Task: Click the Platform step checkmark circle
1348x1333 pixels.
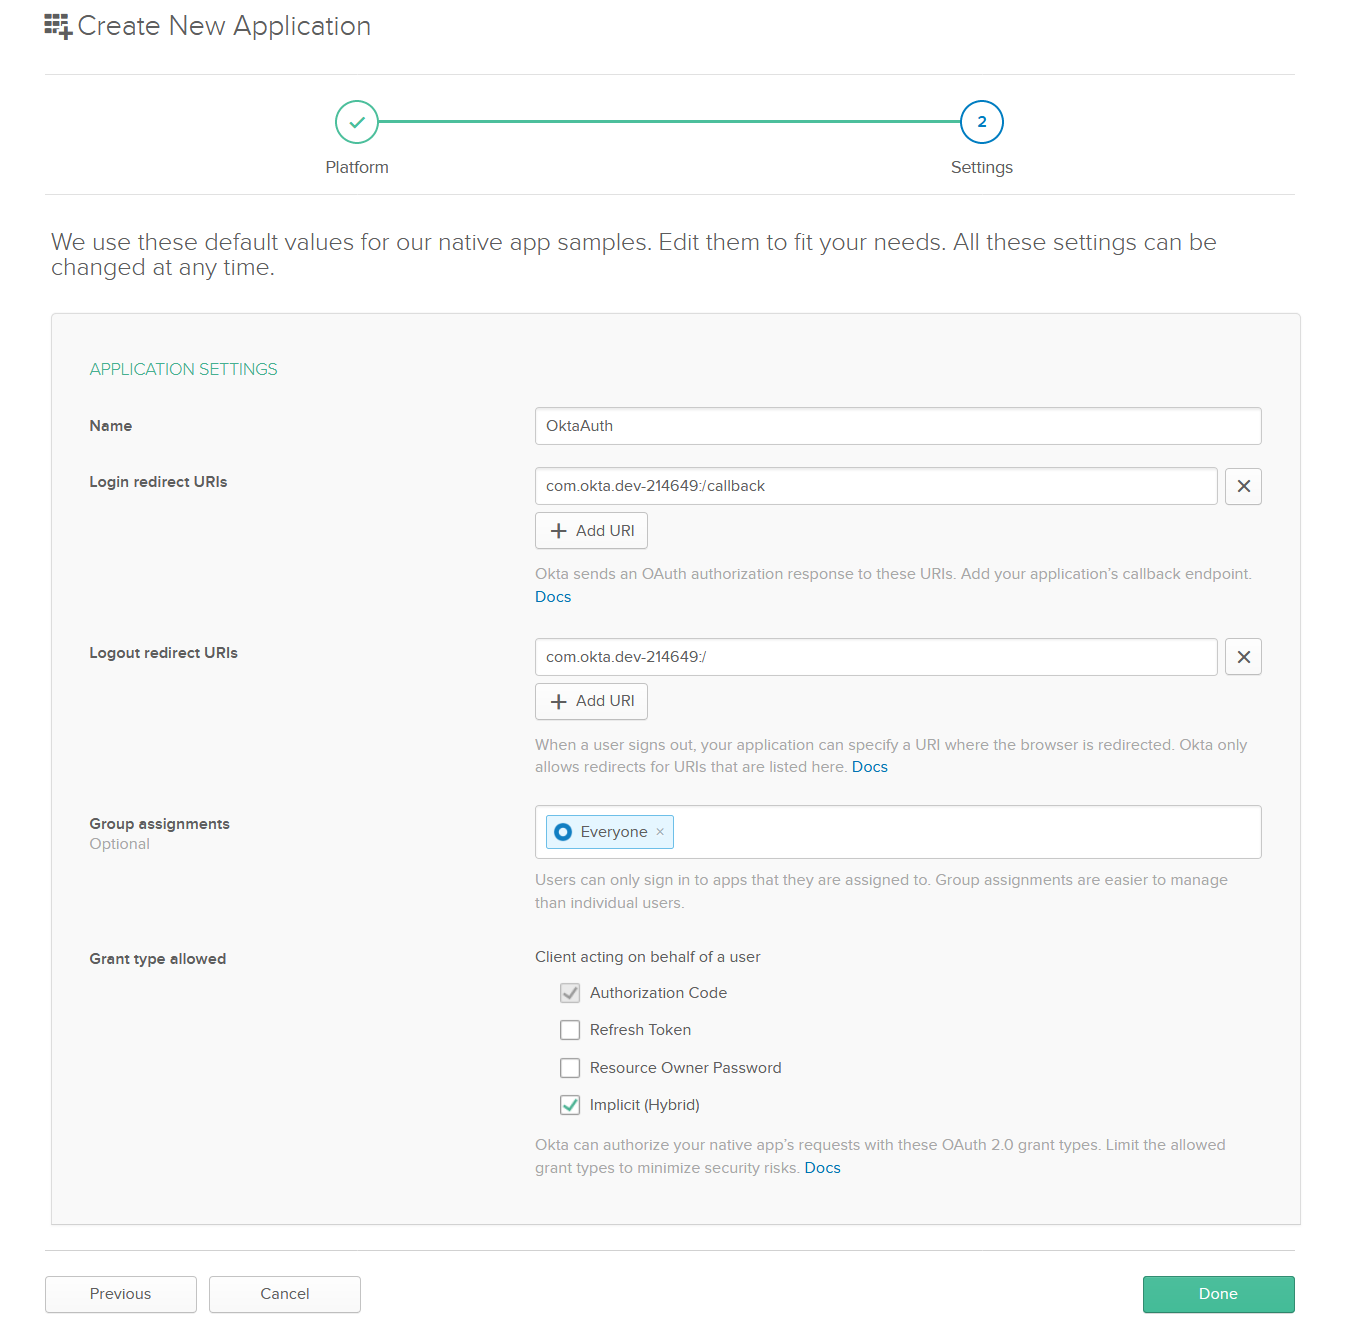Action: pos(357,122)
